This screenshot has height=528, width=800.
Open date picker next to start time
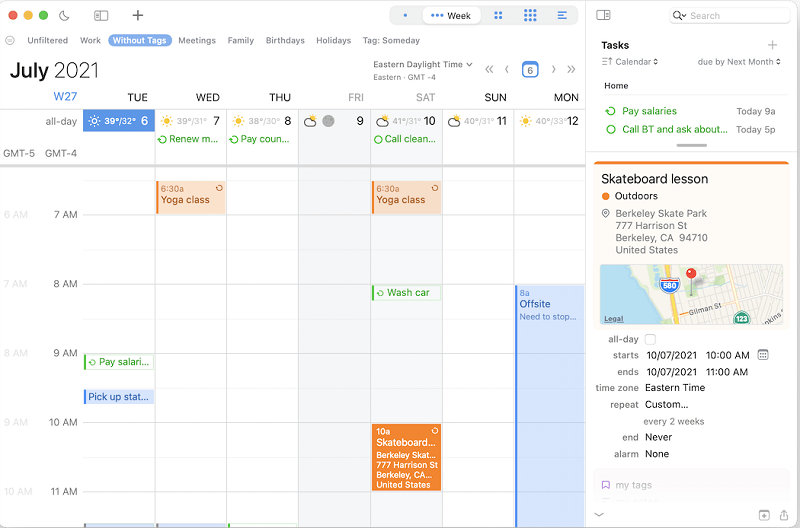[x=763, y=355]
